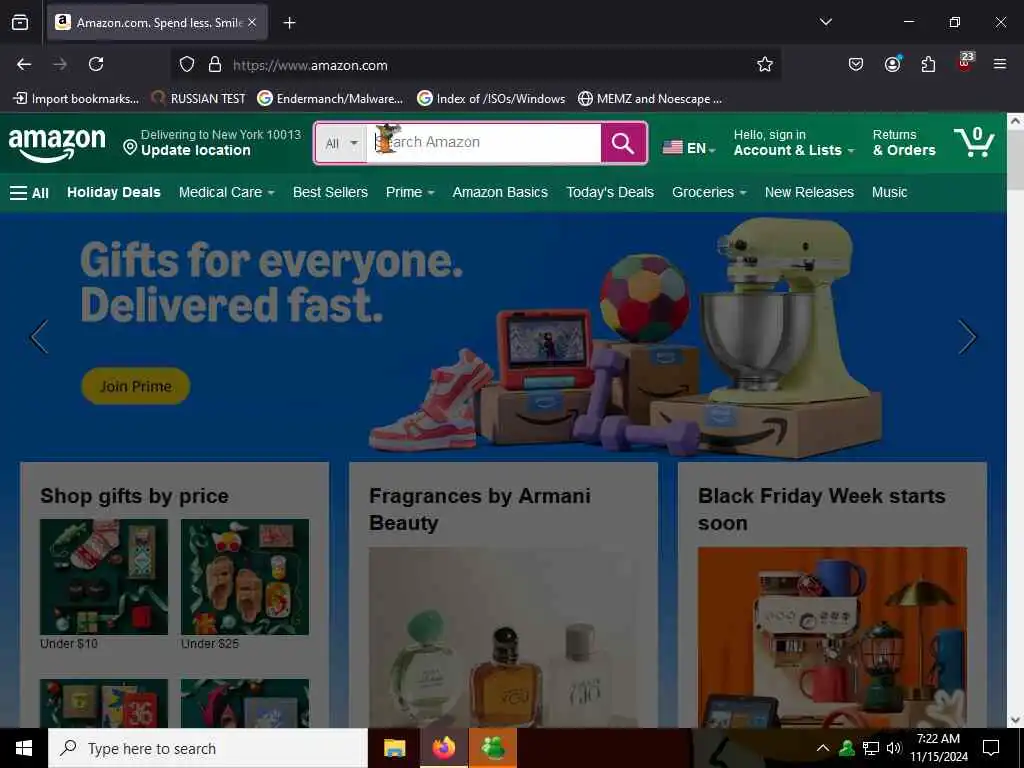Click the green people app in taskbar

(x=493, y=748)
